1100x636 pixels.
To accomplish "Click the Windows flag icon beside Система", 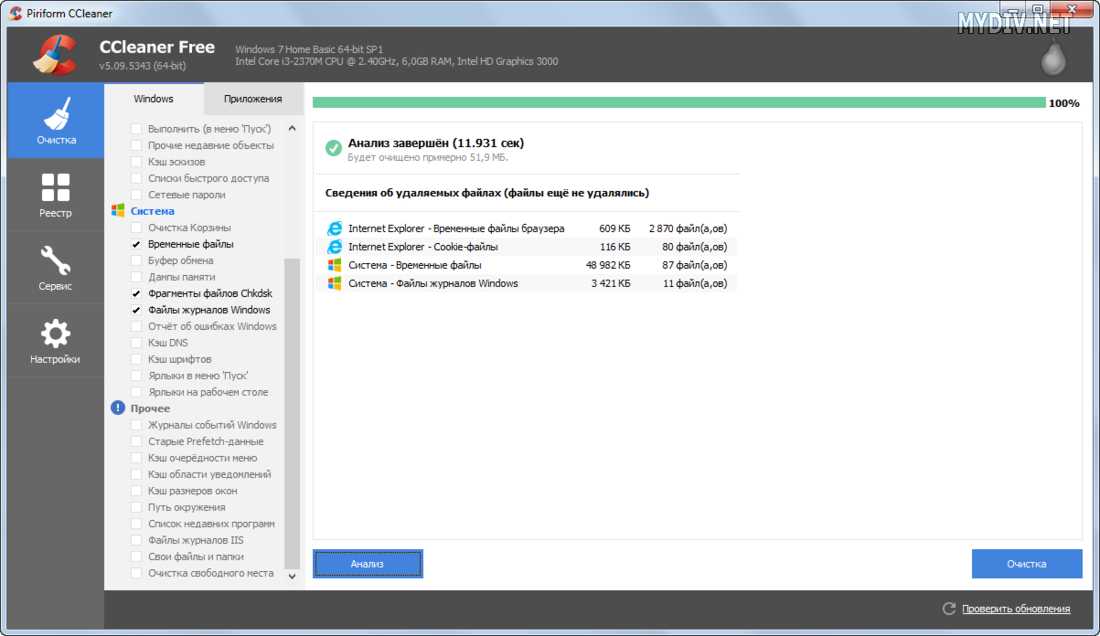I will [118, 211].
